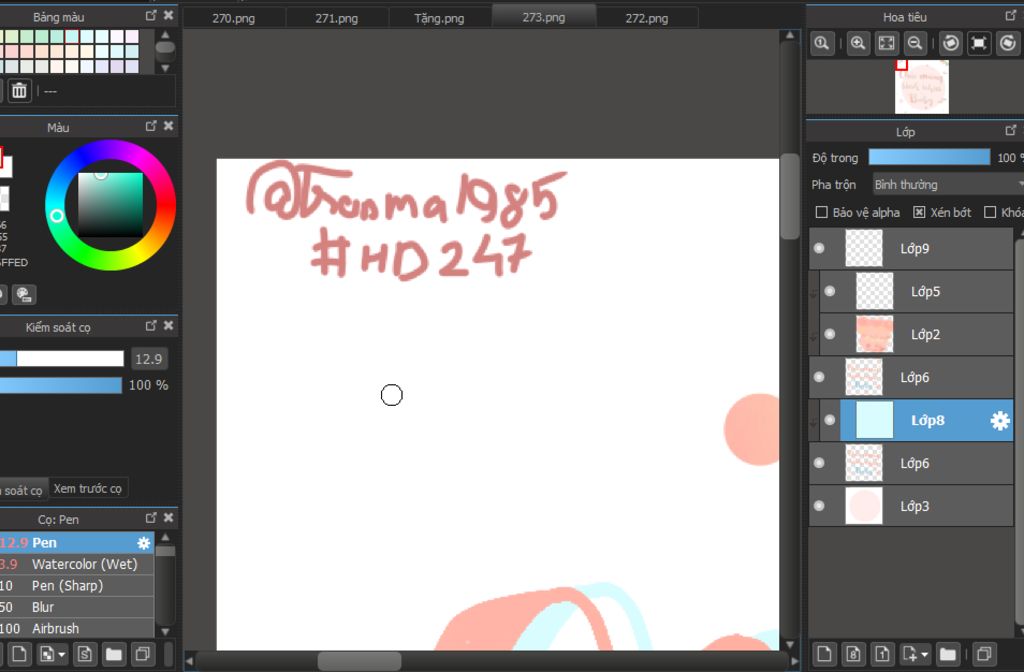Add new 8-bit layer
The height and width of the screenshot is (672, 1024).
[x=854, y=654]
